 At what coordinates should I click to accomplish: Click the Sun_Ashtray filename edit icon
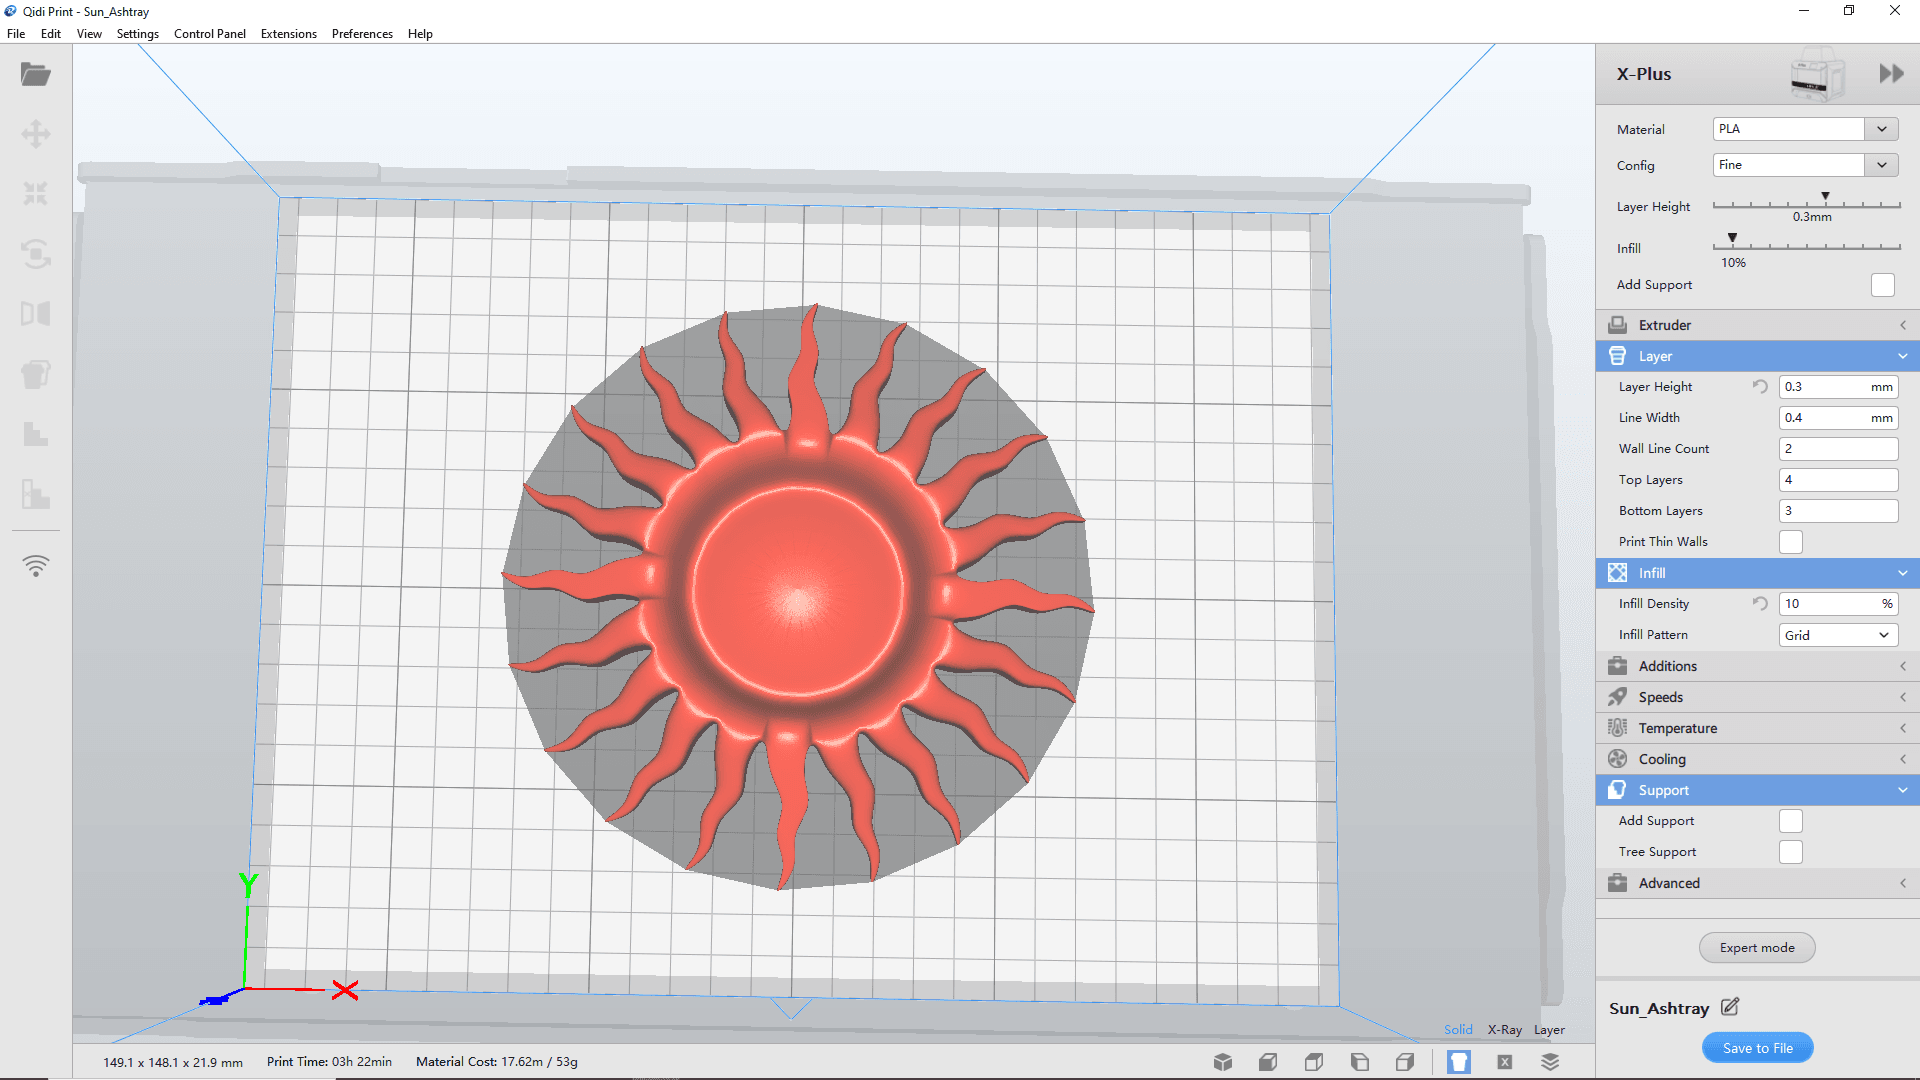click(x=1733, y=1006)
